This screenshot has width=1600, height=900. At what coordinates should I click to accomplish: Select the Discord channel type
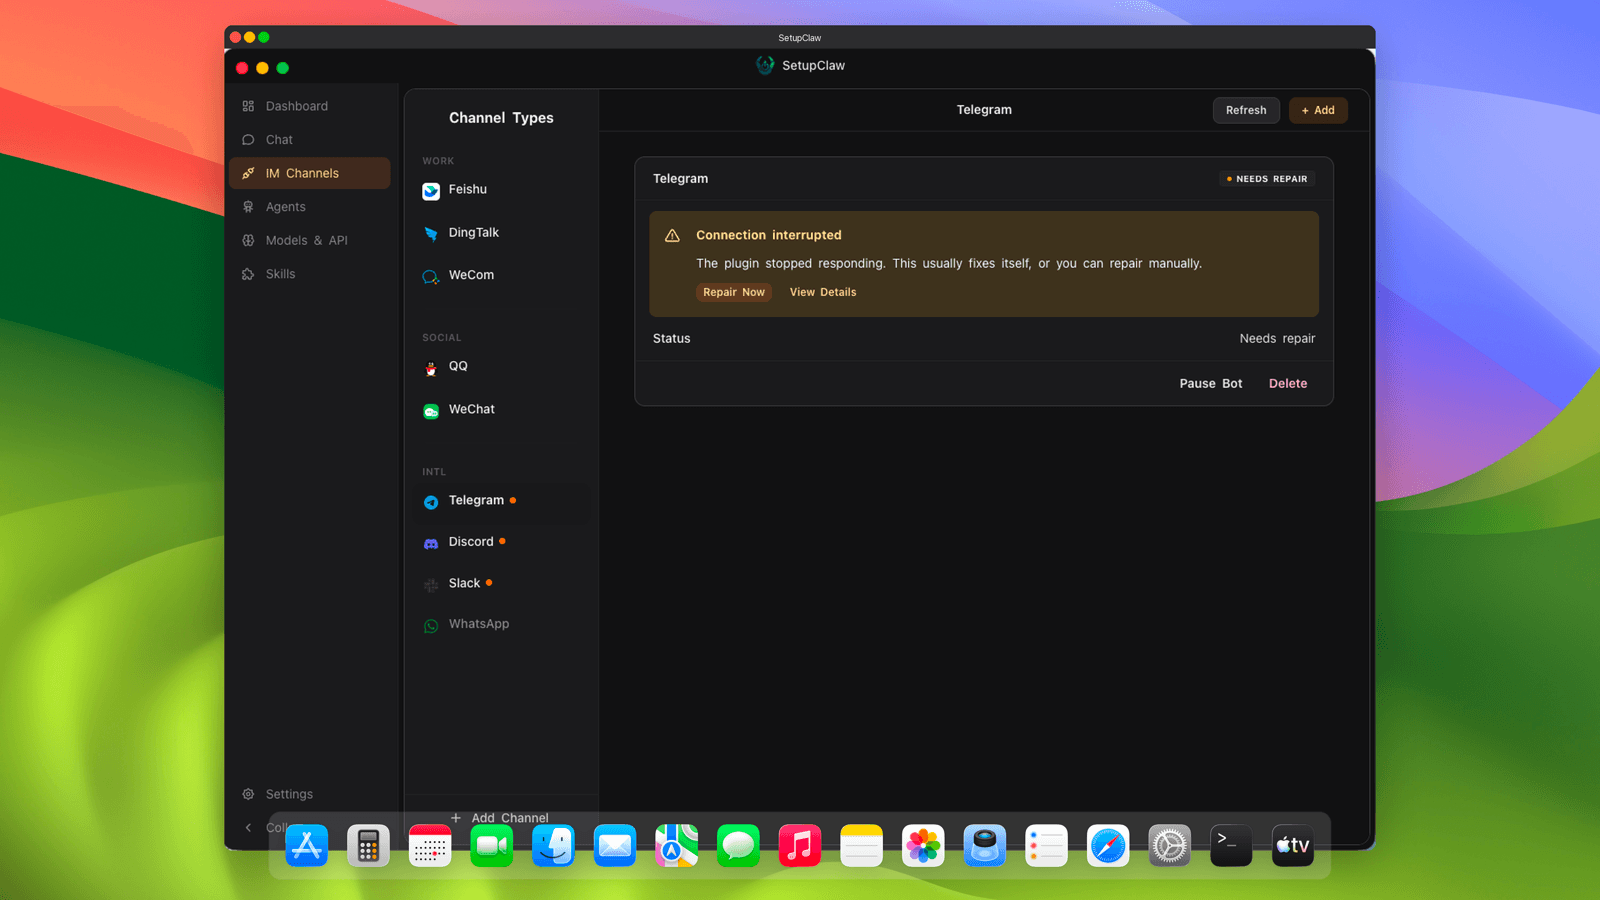(x=501, y=542)
